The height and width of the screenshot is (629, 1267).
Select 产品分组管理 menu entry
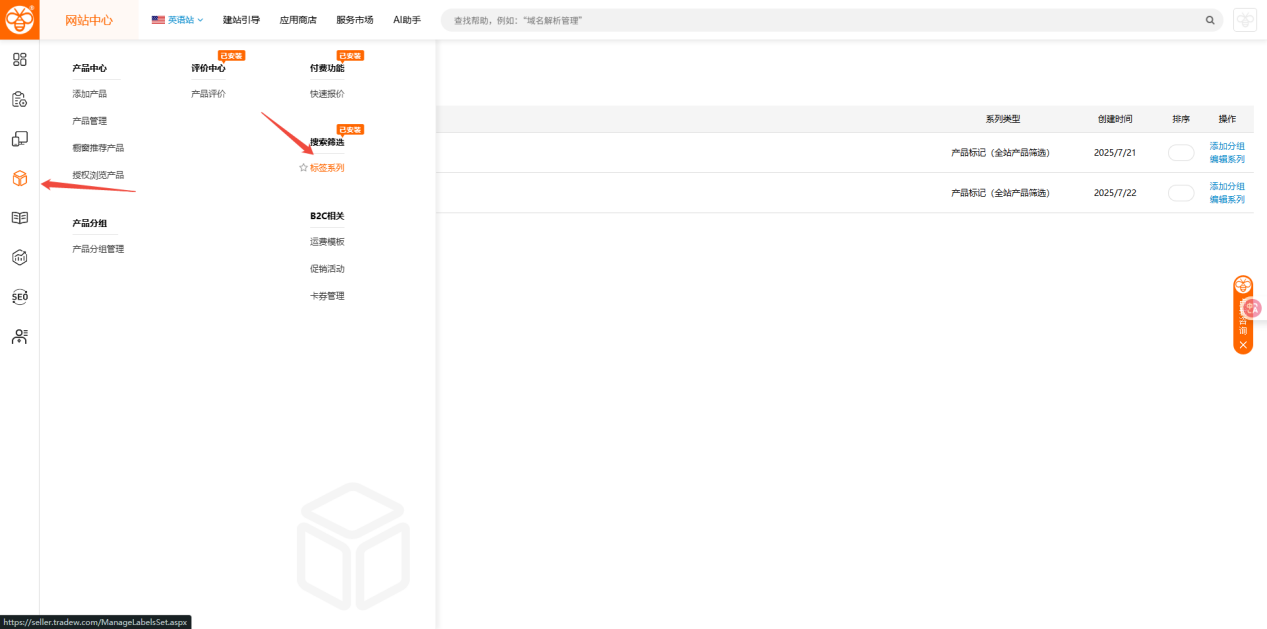click(x=98, y=249)
